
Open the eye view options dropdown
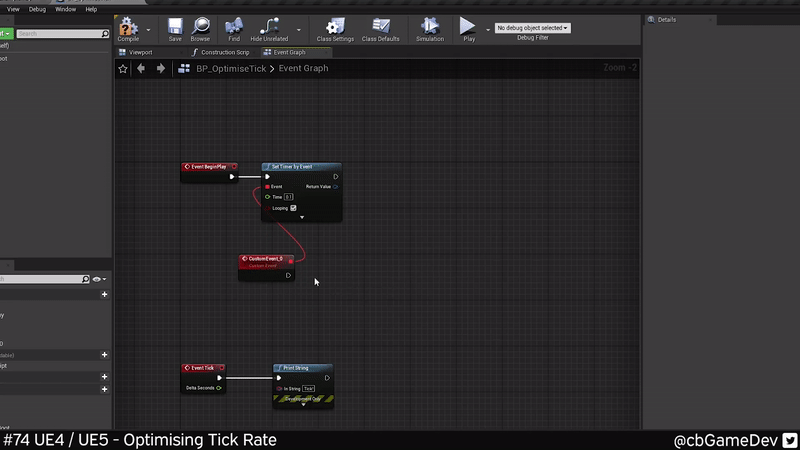[x=100, y=279]
